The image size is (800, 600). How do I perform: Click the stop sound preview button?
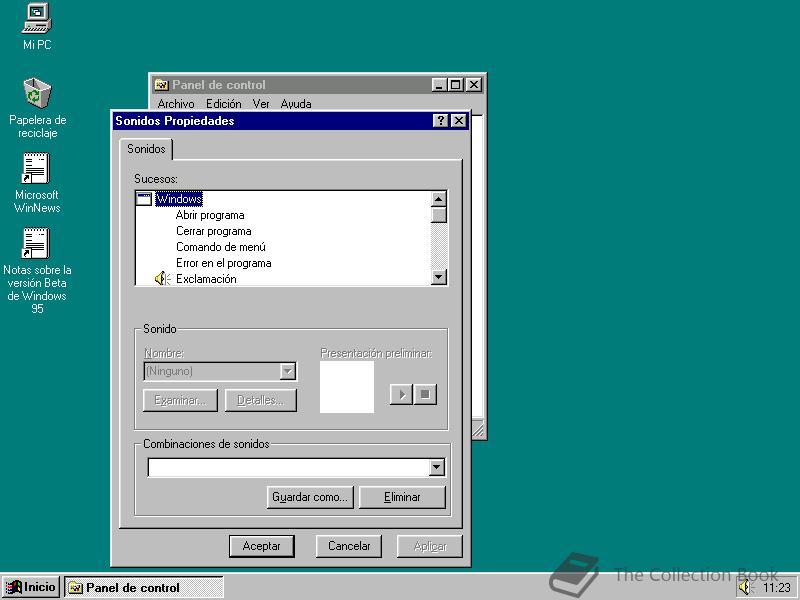425,394
